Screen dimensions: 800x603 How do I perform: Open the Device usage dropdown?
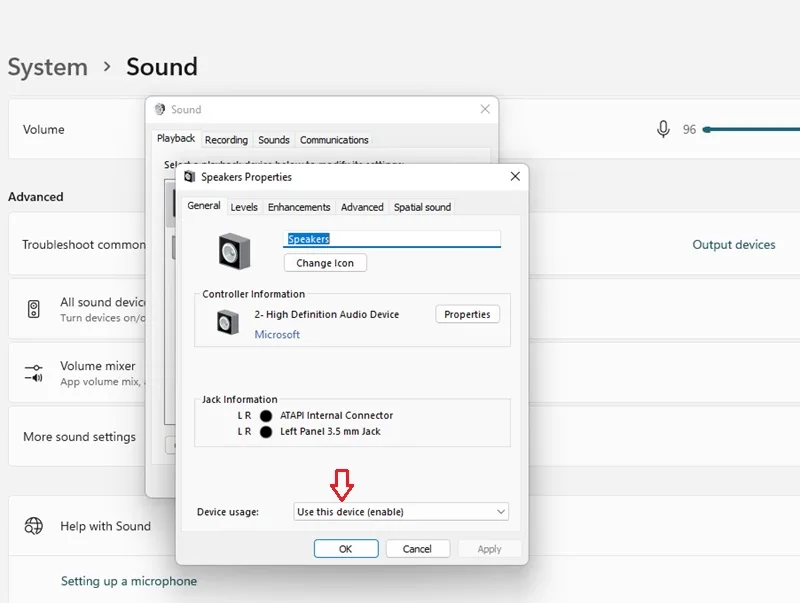click(x=401, y=512)
